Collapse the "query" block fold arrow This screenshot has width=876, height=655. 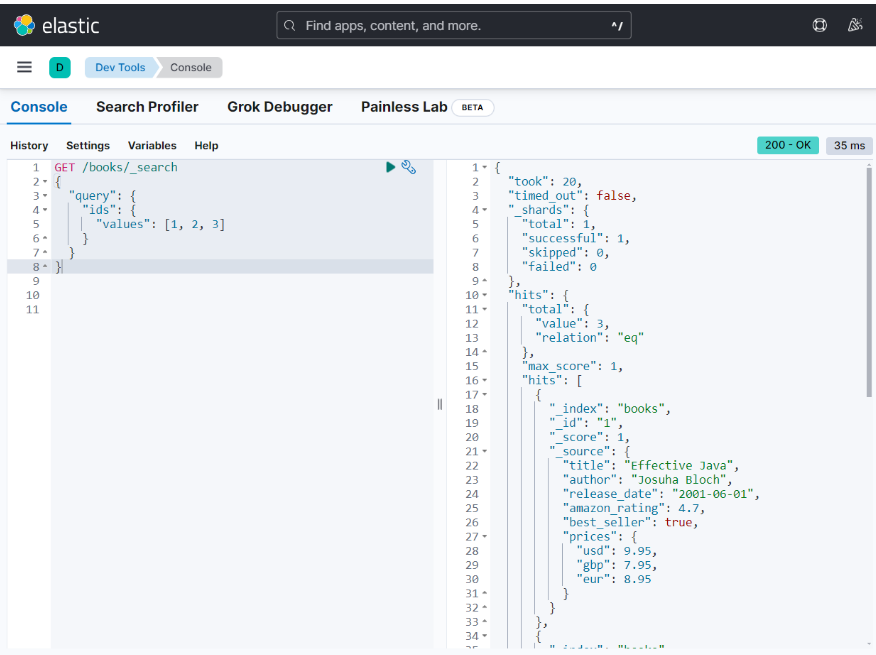point(45,196)
